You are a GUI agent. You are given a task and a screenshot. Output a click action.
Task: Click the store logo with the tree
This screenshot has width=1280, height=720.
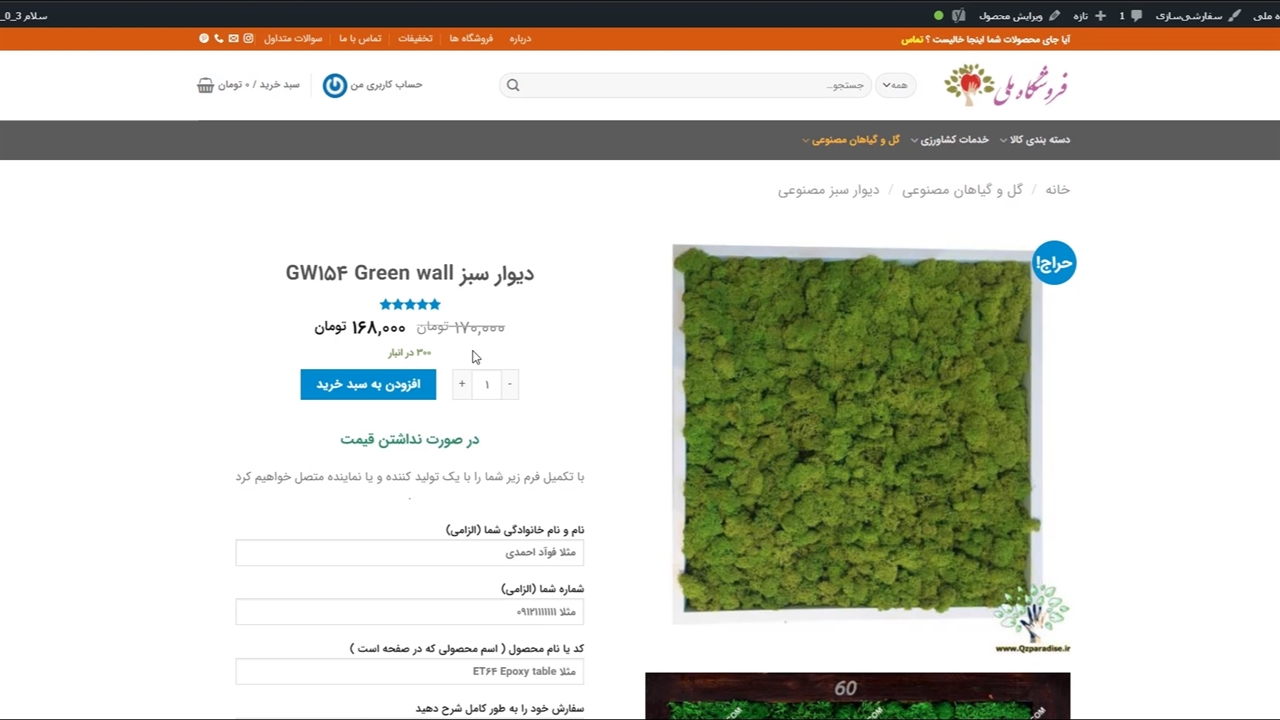coord(1006,85)
